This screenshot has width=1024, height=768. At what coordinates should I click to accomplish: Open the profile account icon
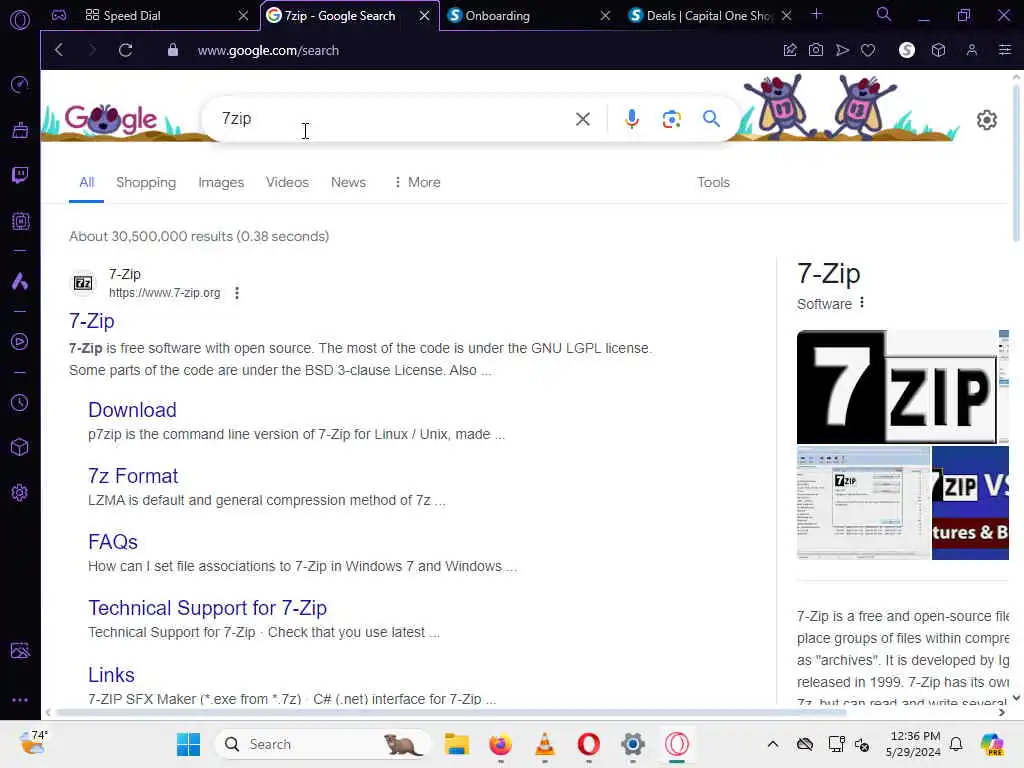coord(972,50)
